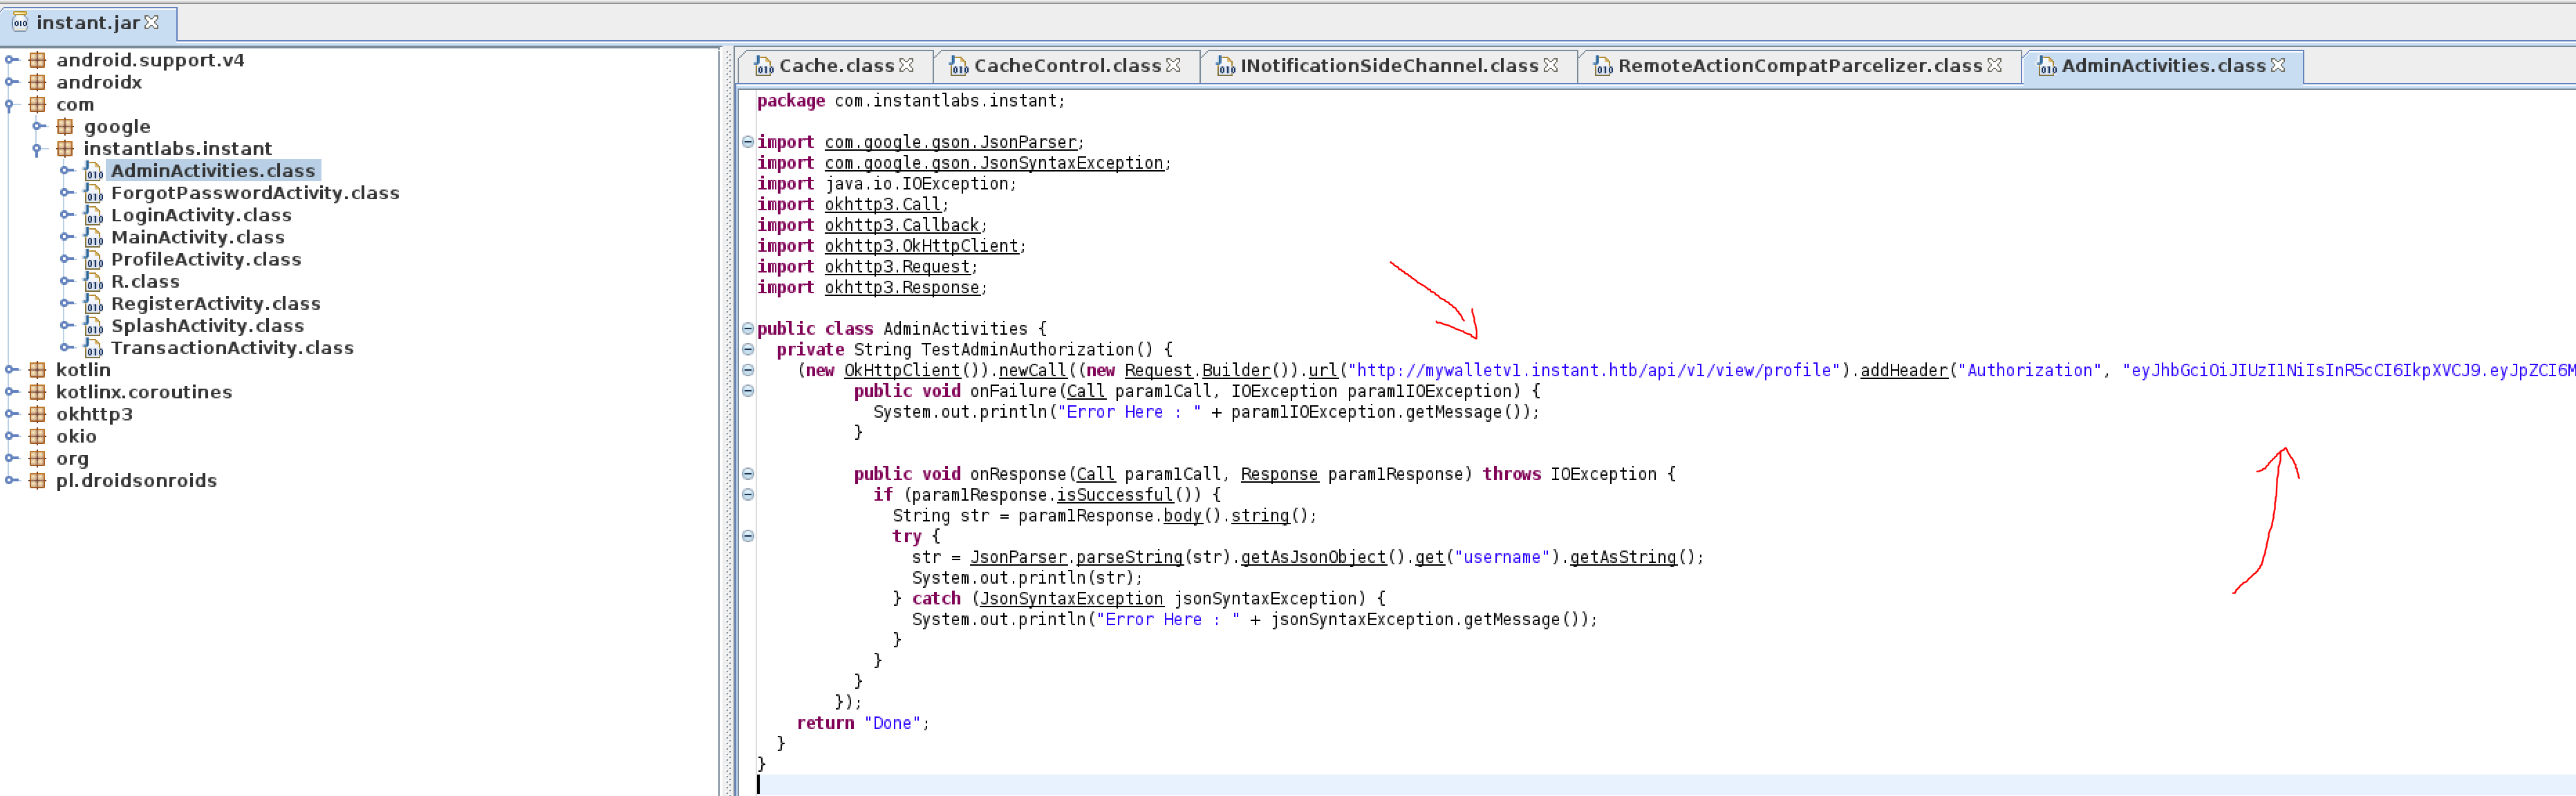Viewport: 2576px width, 796px height.
Task: Collapse the instantlabs.instant package node
Action: click(x=38, y=149)
